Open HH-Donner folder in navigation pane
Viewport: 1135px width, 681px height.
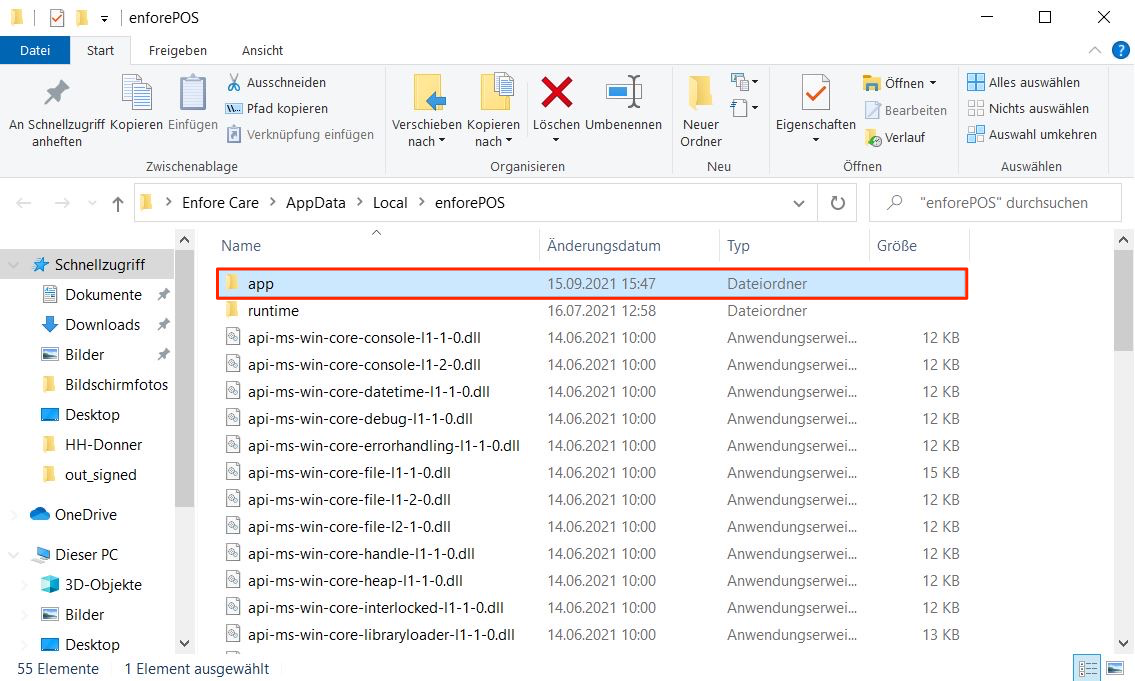[103, 445]
